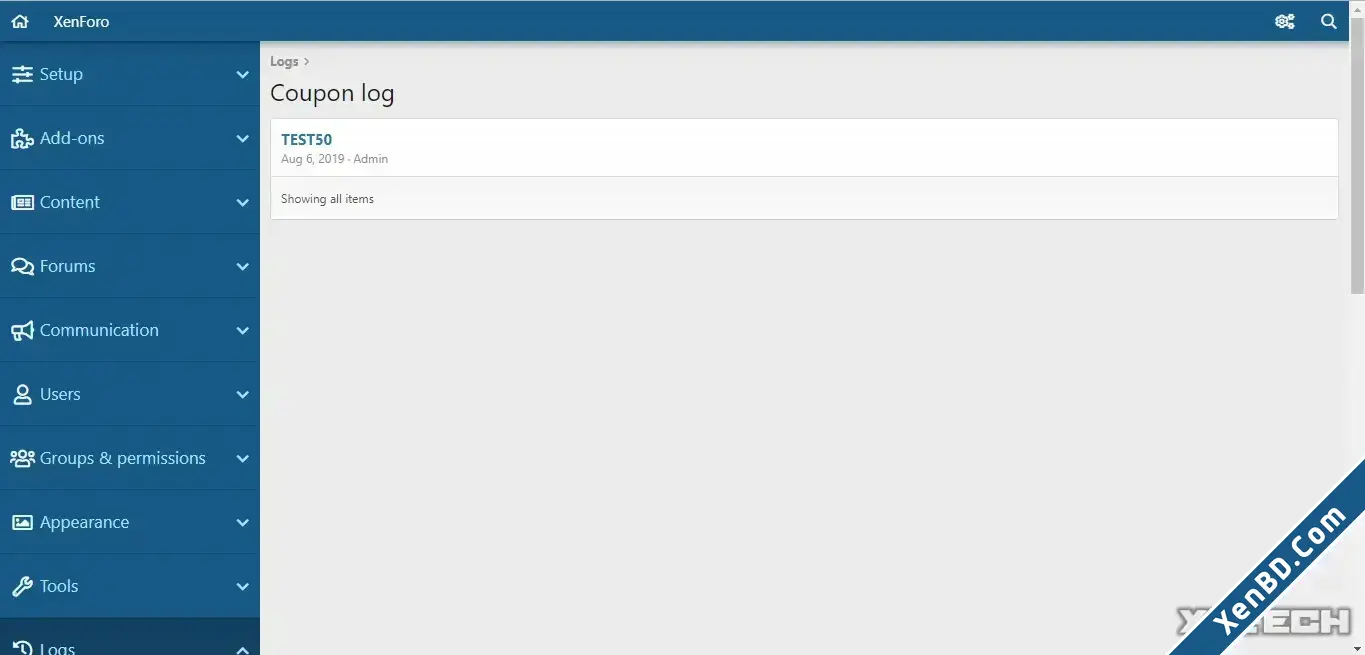Screen dimensions: 1365x655
Task: Expand the Setup section chevron
Action: 242,74
